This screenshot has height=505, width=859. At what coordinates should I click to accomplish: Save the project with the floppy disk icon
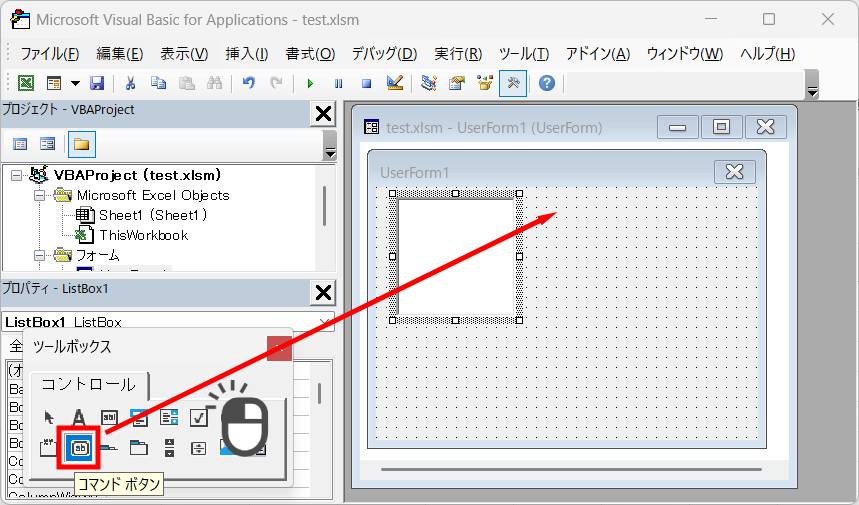(x=97, y=83)
